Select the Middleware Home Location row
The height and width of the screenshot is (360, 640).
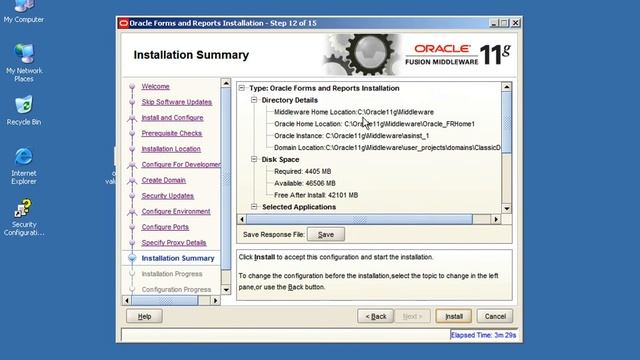[x=354, y=112]
